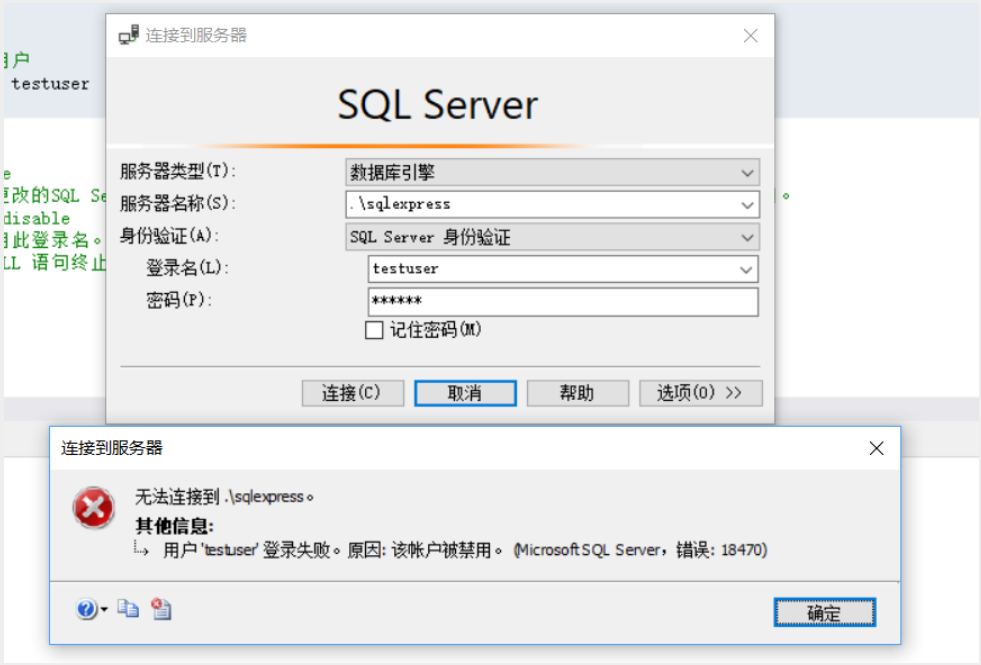Confirm the error with the 确定 button

[825, 612]
